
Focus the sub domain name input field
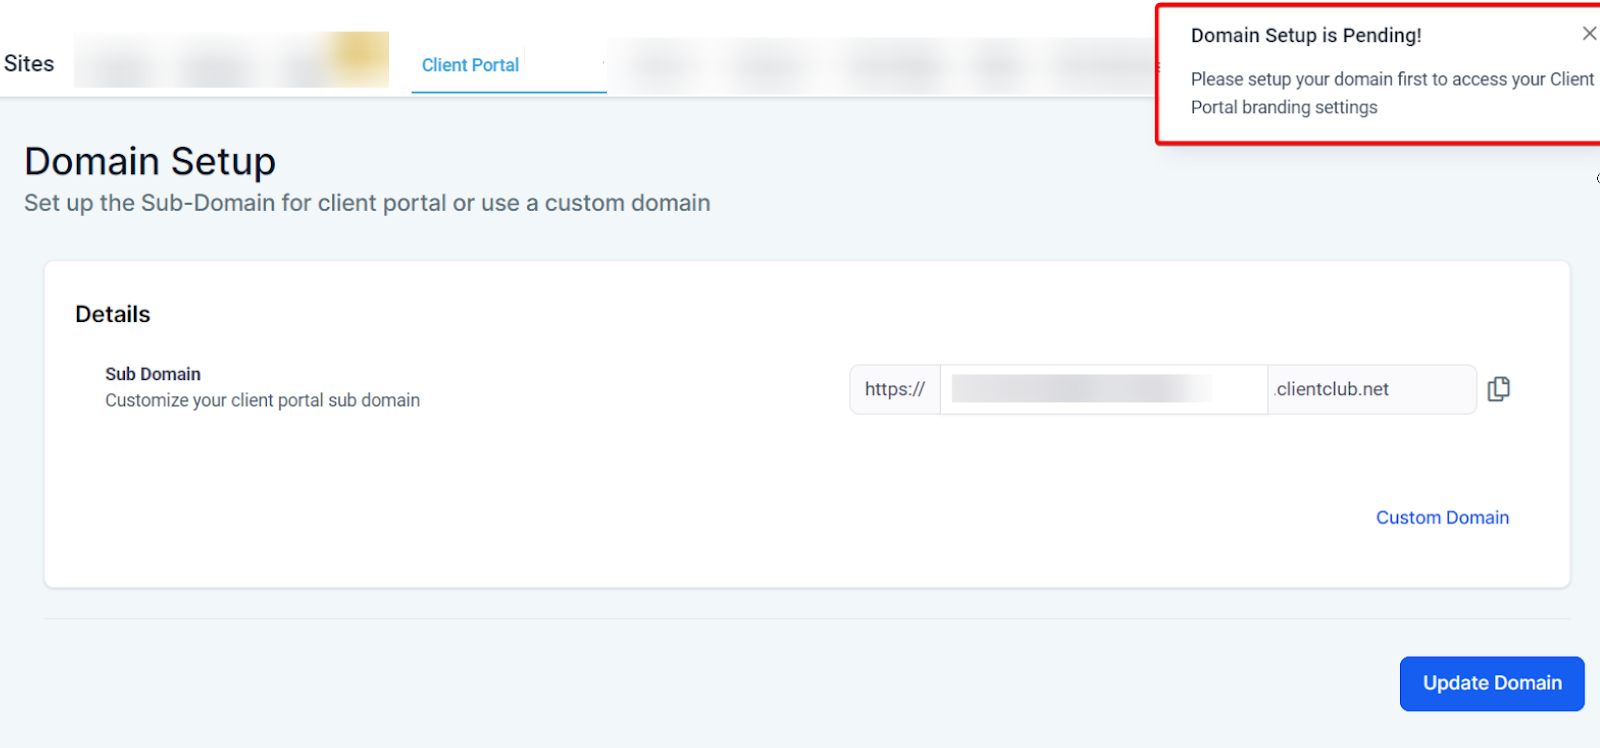click(1104, 389)
